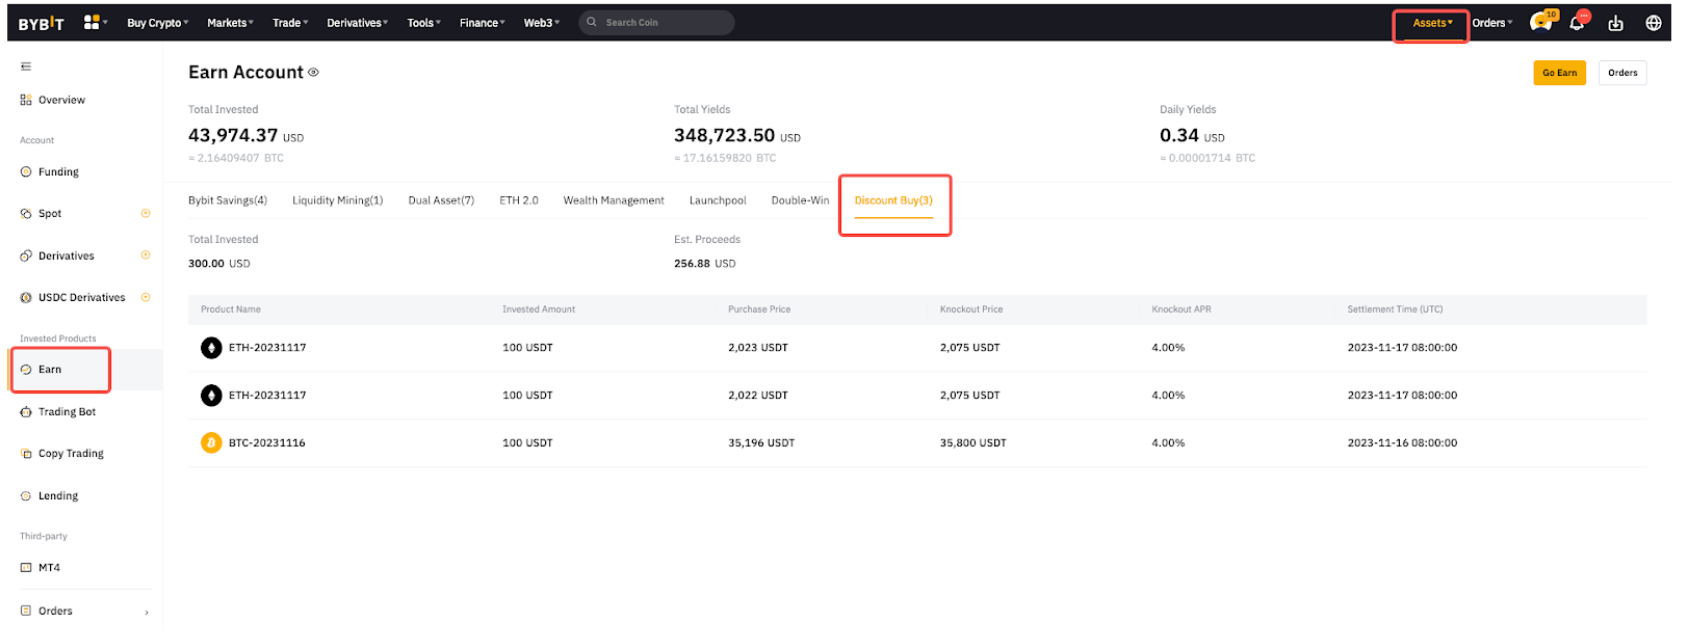Expand the Buy Crypto dropdown
1682x644 pixels.
coord(157,23)
